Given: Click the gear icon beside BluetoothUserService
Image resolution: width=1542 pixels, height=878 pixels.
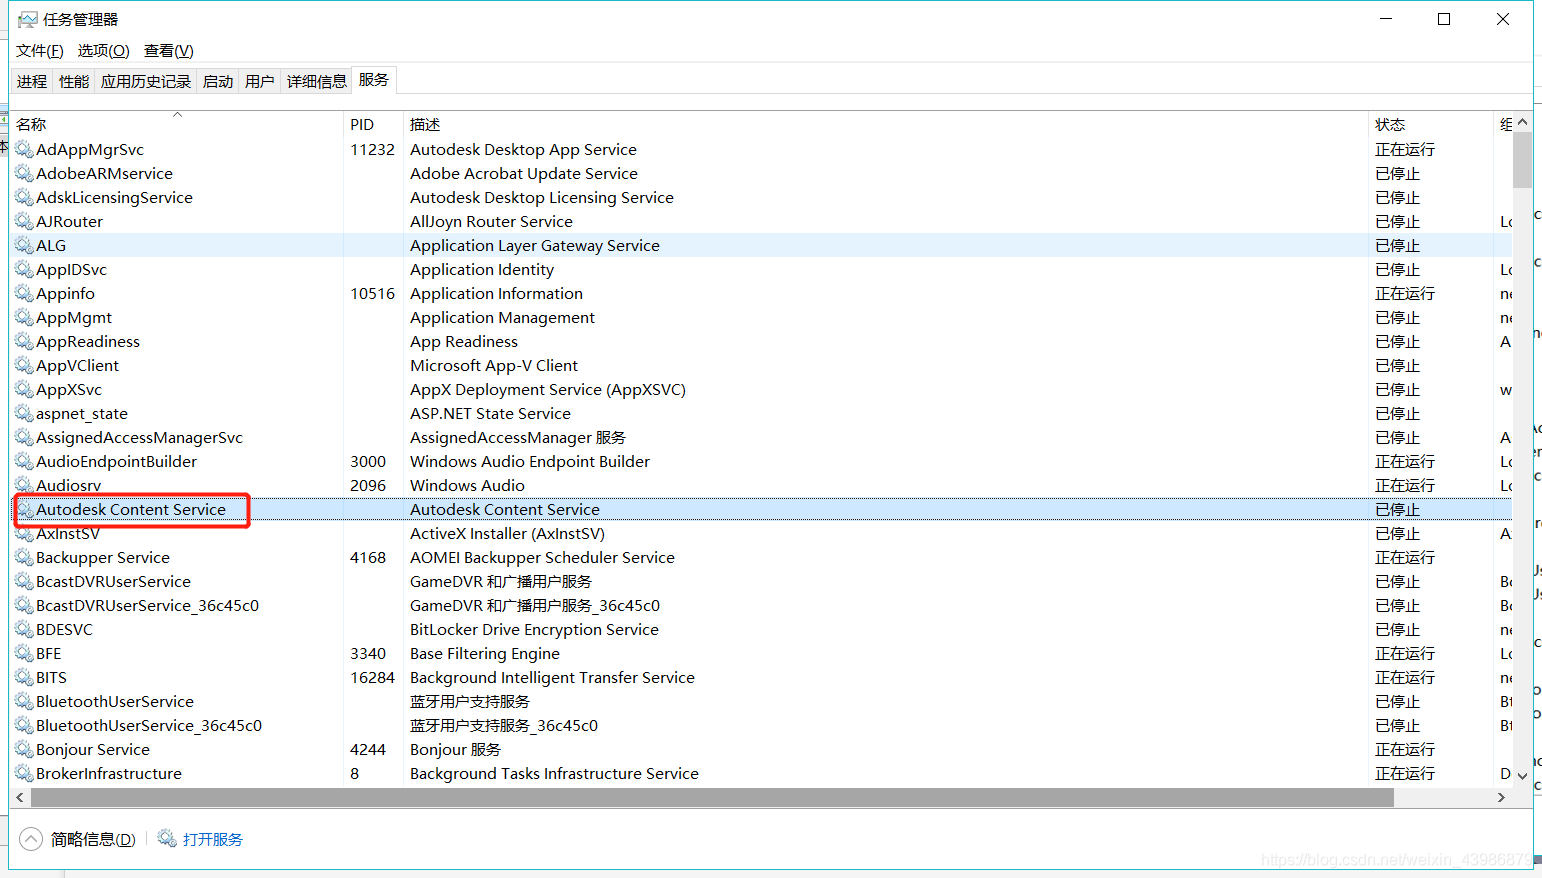Looking at the screenshot, I should pyautogui.click(x=24, y=701).
